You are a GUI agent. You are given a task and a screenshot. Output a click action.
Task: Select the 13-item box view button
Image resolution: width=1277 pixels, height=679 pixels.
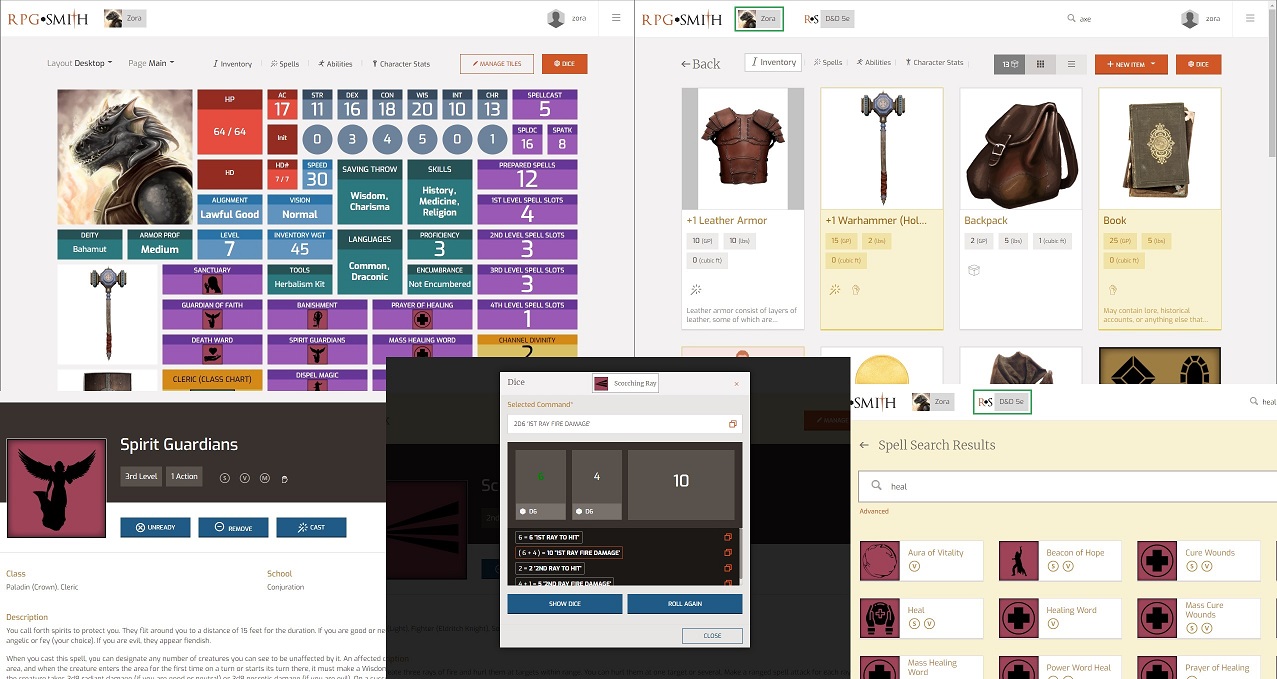1009,64
